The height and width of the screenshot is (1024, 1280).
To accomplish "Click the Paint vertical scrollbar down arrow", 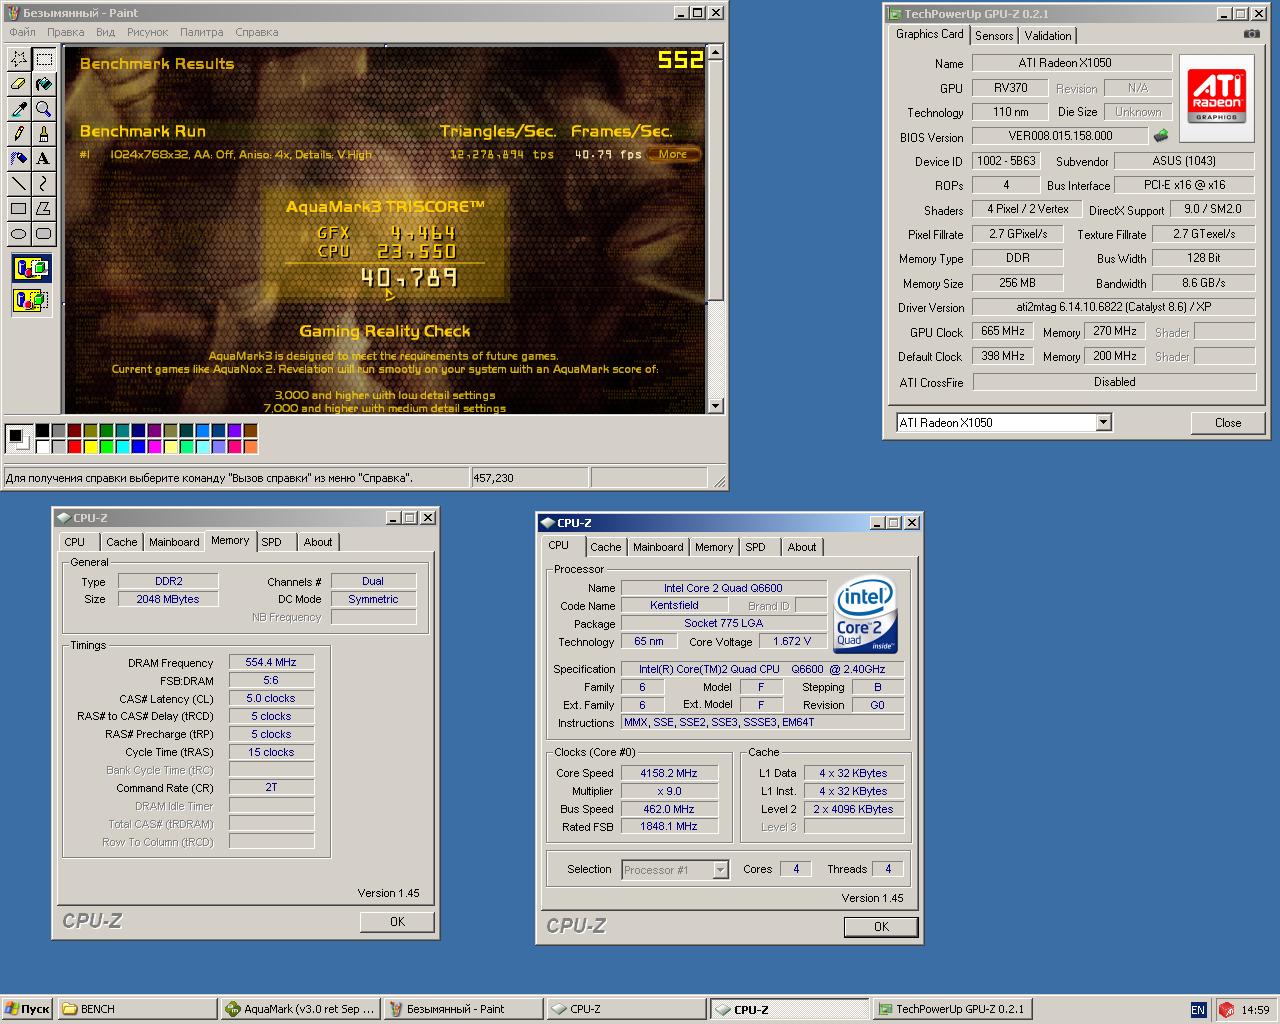I will 715,406.
